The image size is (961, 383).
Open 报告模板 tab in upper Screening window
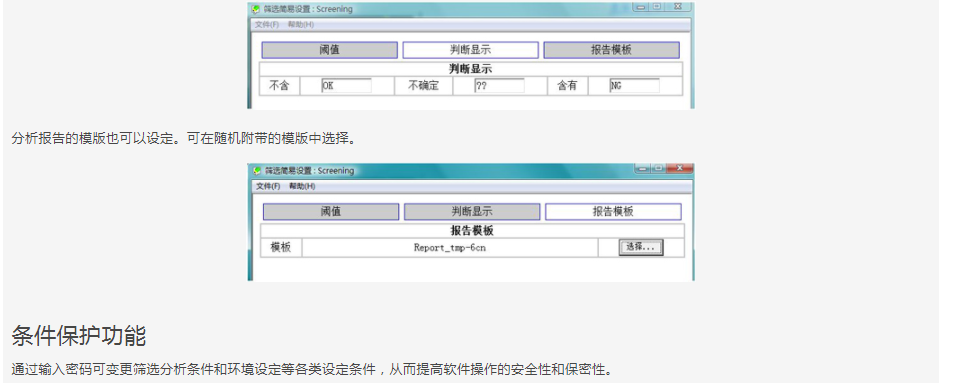coord(612,50)
